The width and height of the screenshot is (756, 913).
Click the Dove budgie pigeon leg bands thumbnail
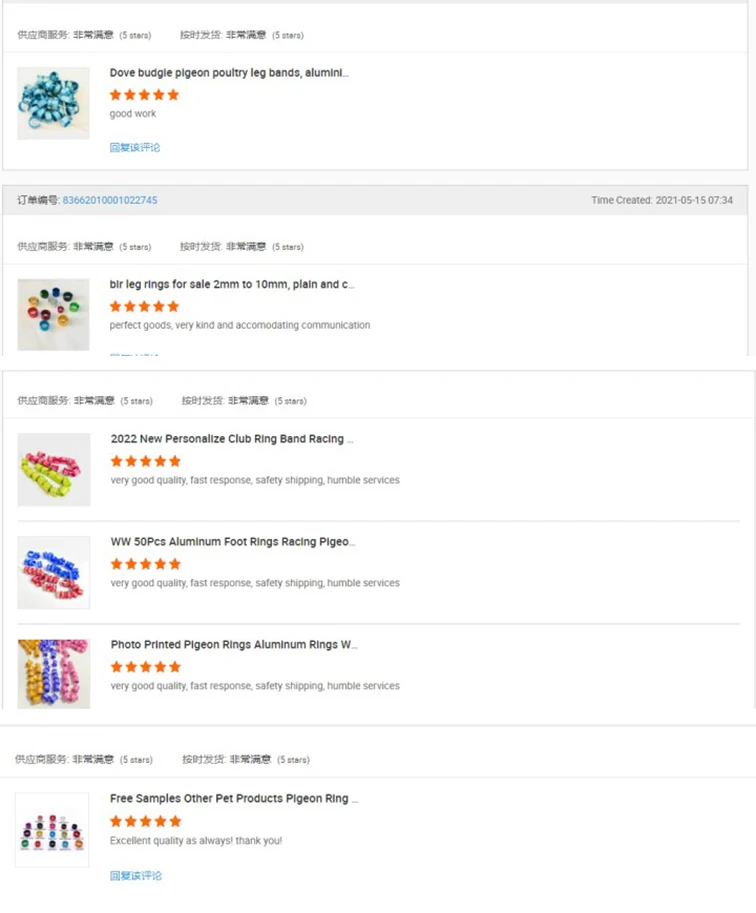pos(53,103)
